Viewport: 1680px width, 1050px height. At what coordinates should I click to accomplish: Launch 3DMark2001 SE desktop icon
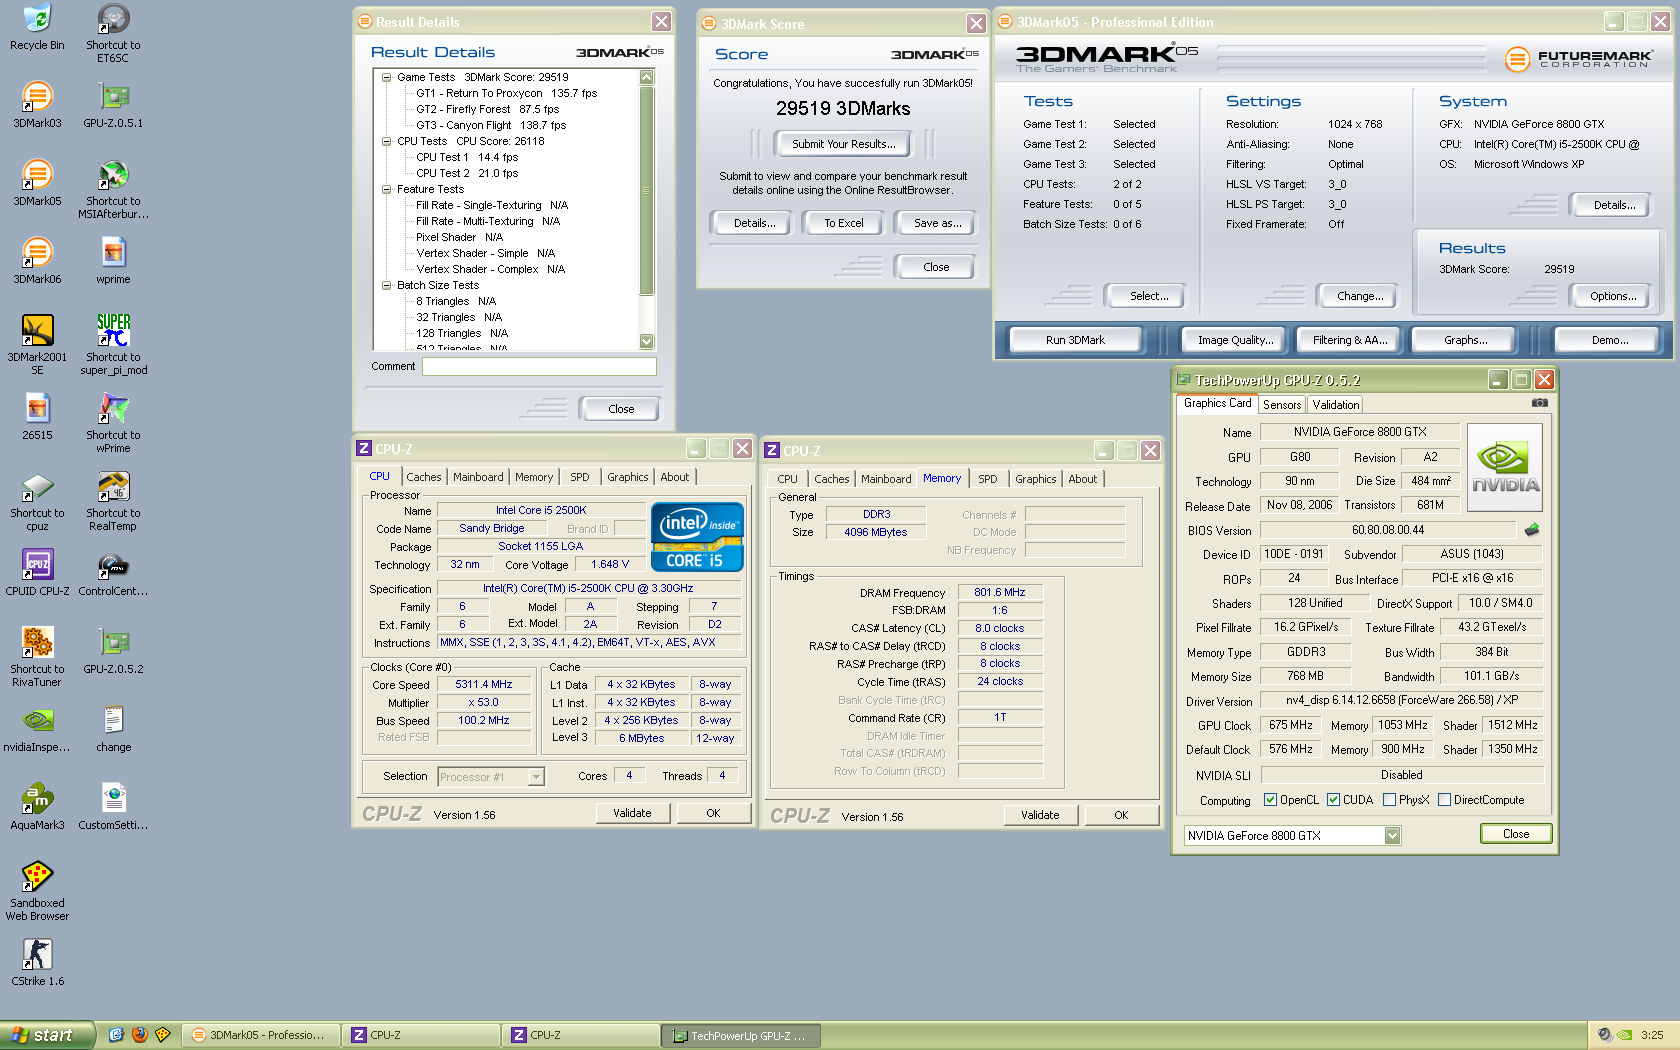(x=37, y=345)
